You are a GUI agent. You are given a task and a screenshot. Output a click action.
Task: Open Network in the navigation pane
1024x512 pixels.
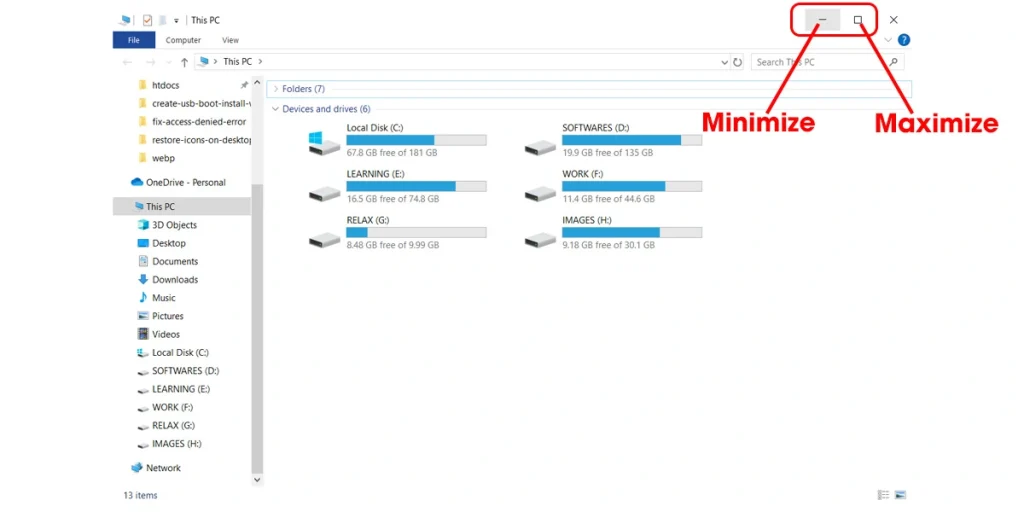163,468
